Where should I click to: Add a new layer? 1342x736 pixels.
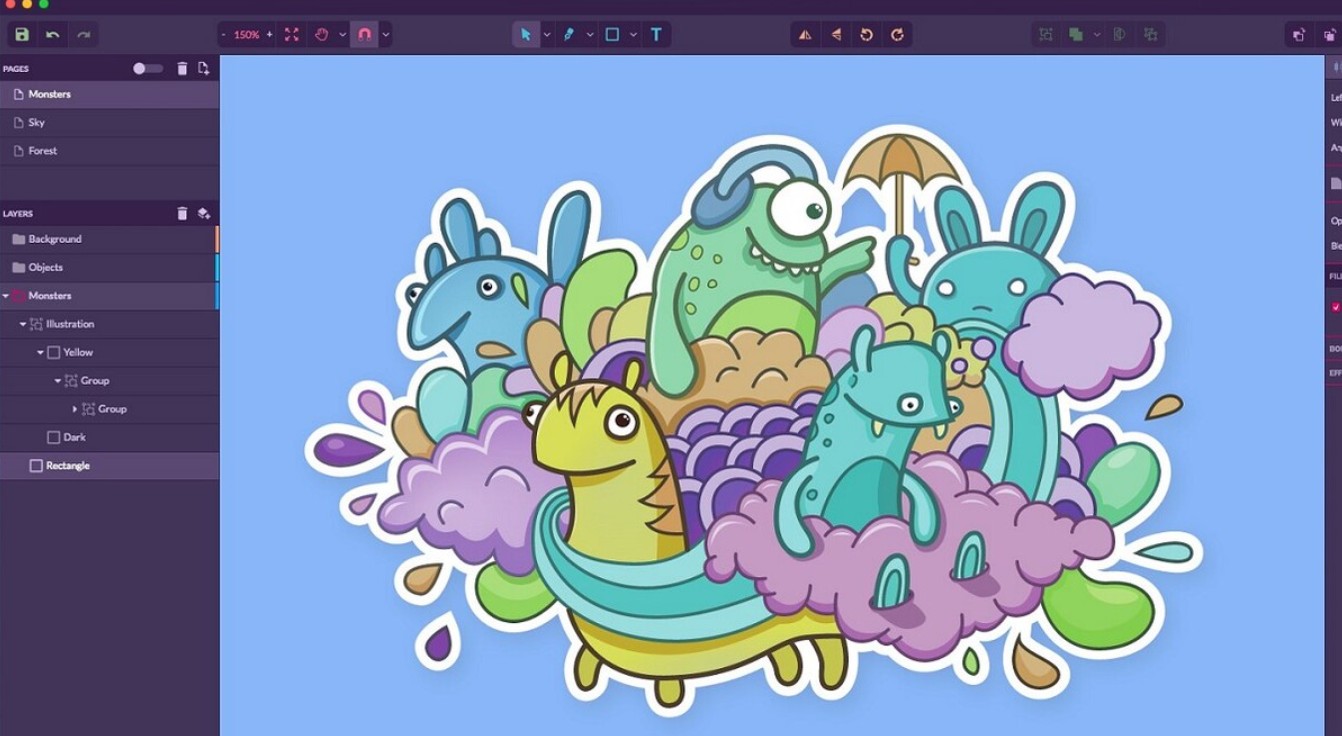pyautogui.click(x=203, y=213)
